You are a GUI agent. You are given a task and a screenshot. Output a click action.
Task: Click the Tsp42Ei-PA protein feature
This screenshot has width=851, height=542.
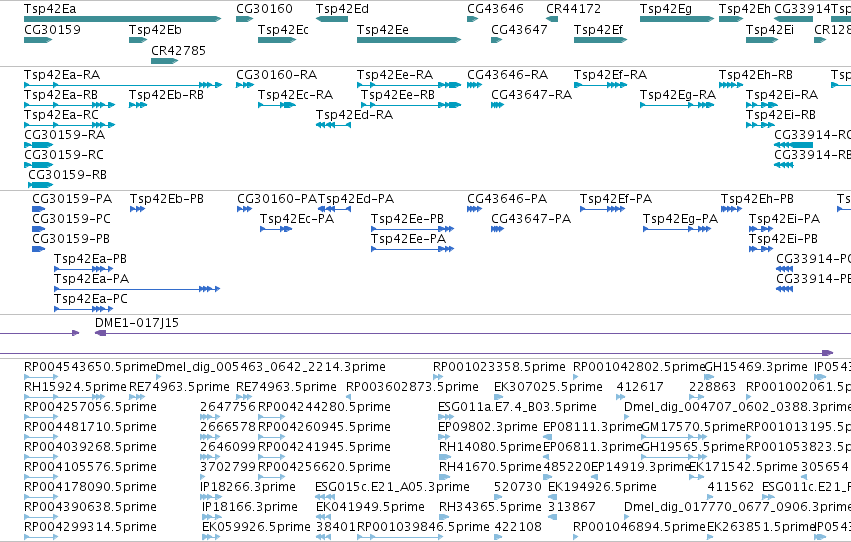(x=761, y=229)
